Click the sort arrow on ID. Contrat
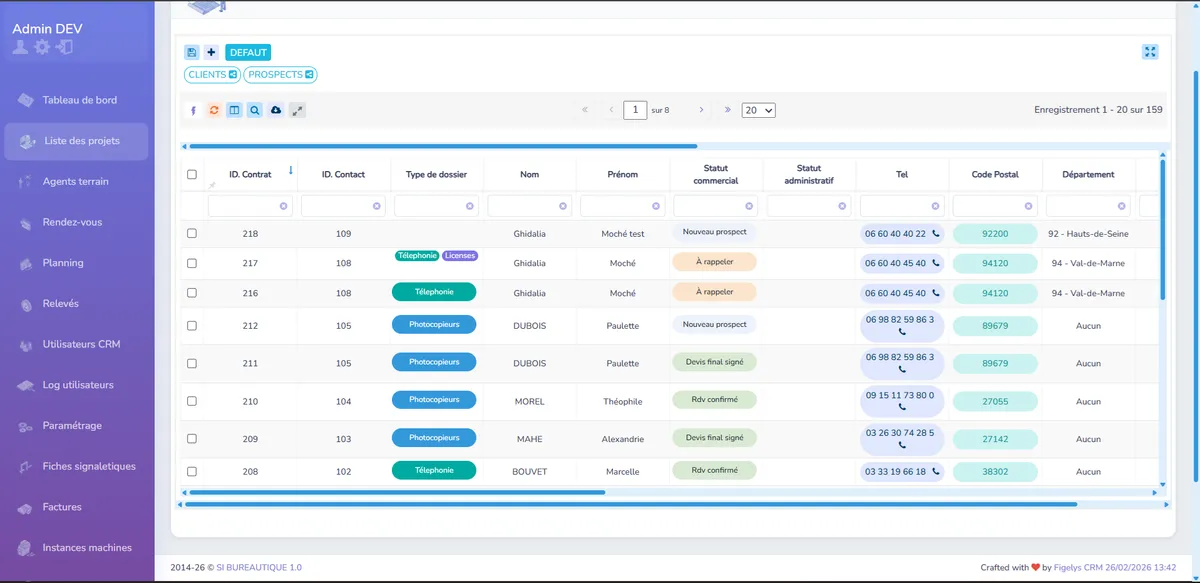The height and width of the screenshot is (583, 1200). [x=291, y=170]
